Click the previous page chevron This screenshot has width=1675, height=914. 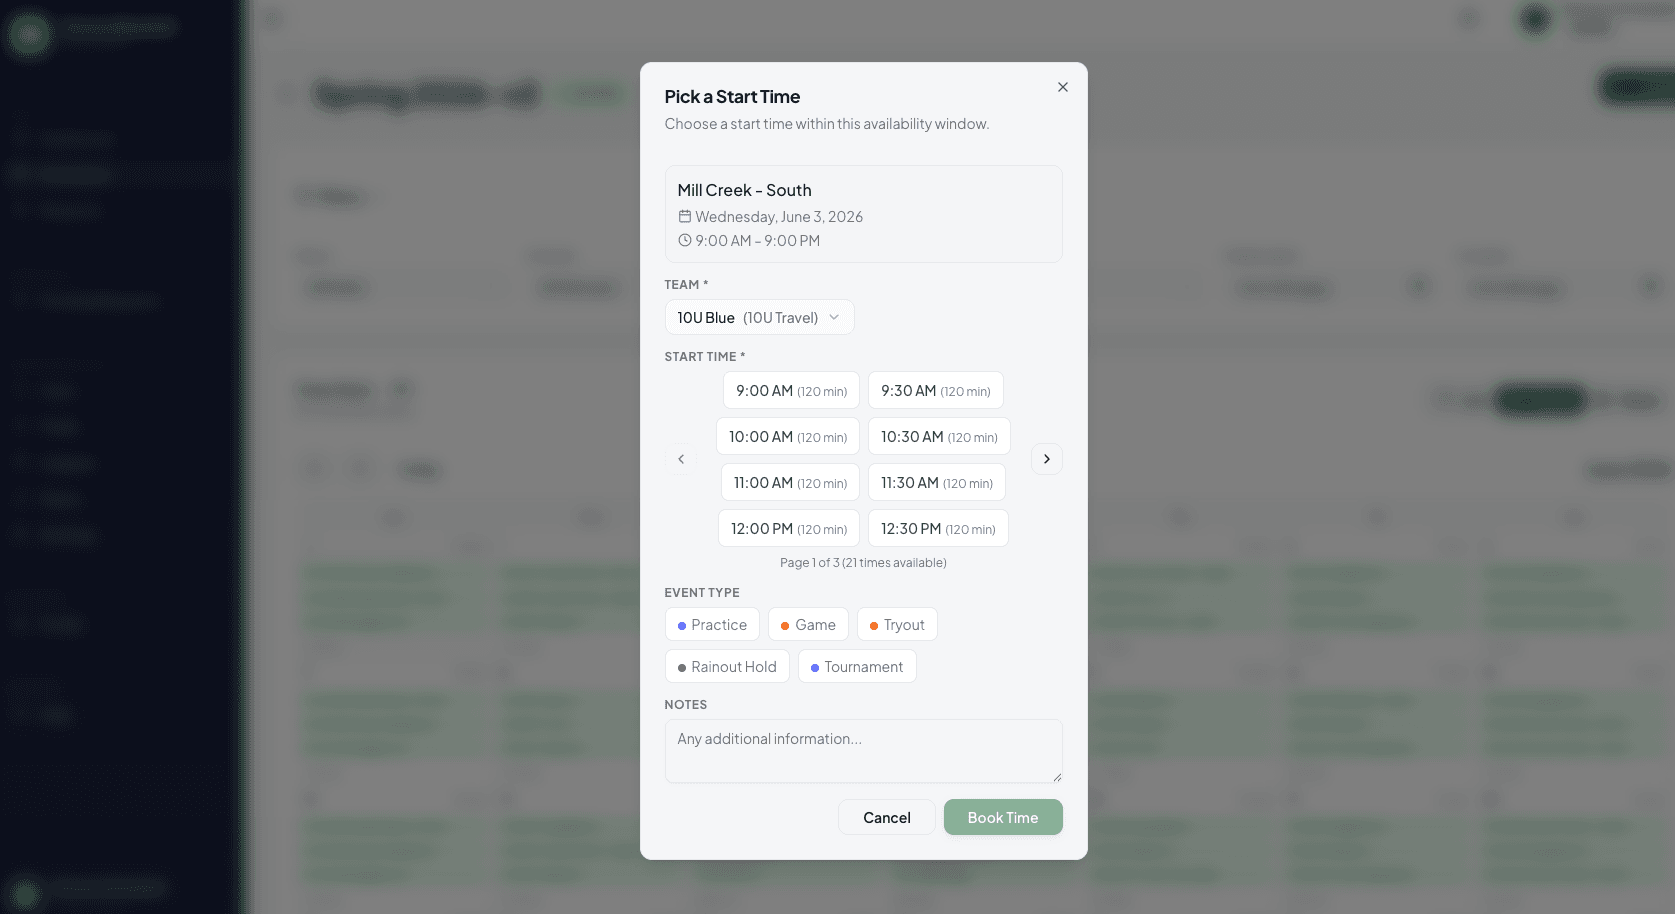point(681,458)
